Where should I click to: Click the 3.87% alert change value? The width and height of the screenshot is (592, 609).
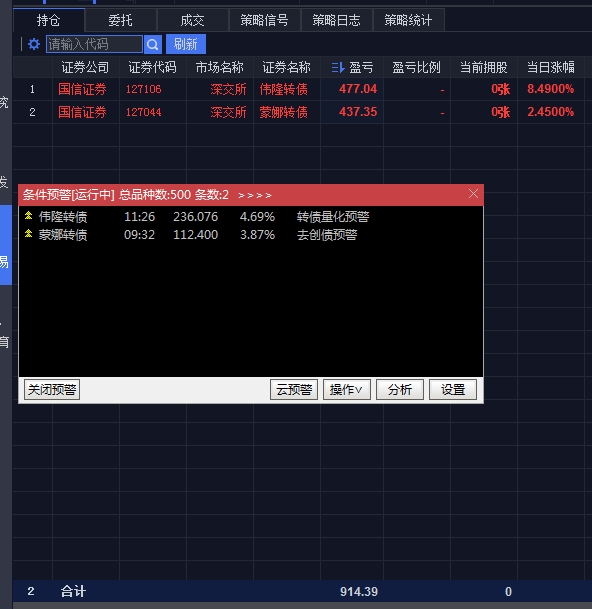(257, 235)
